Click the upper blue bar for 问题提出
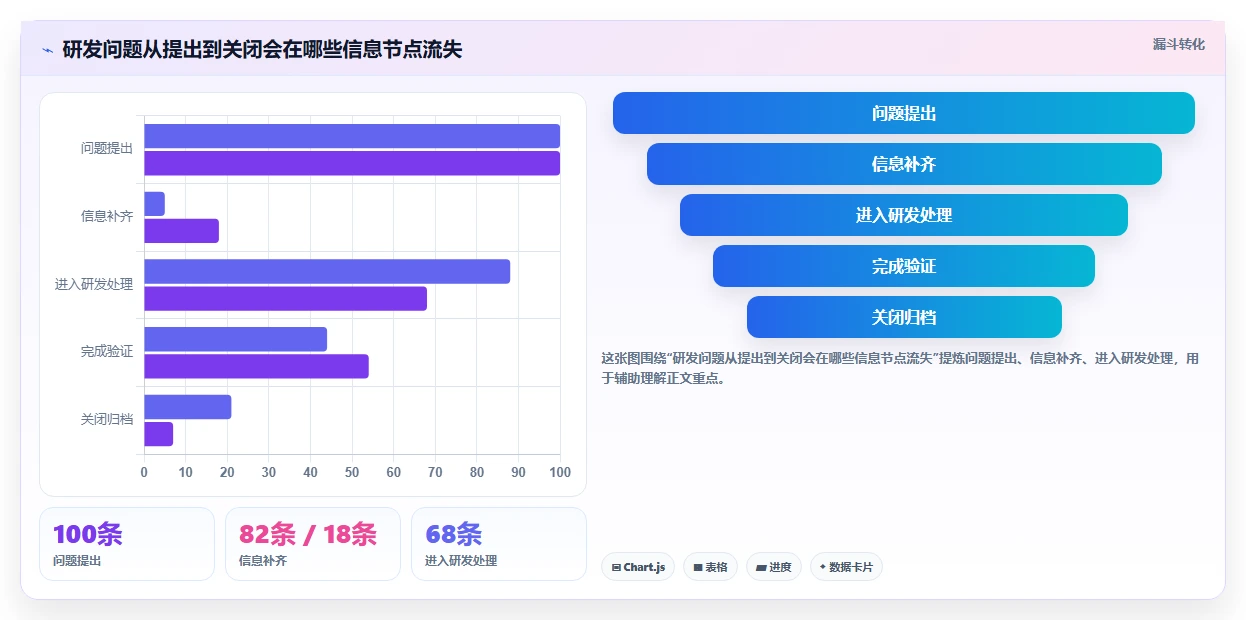1246x620 pixels. (x=352, y=136)
